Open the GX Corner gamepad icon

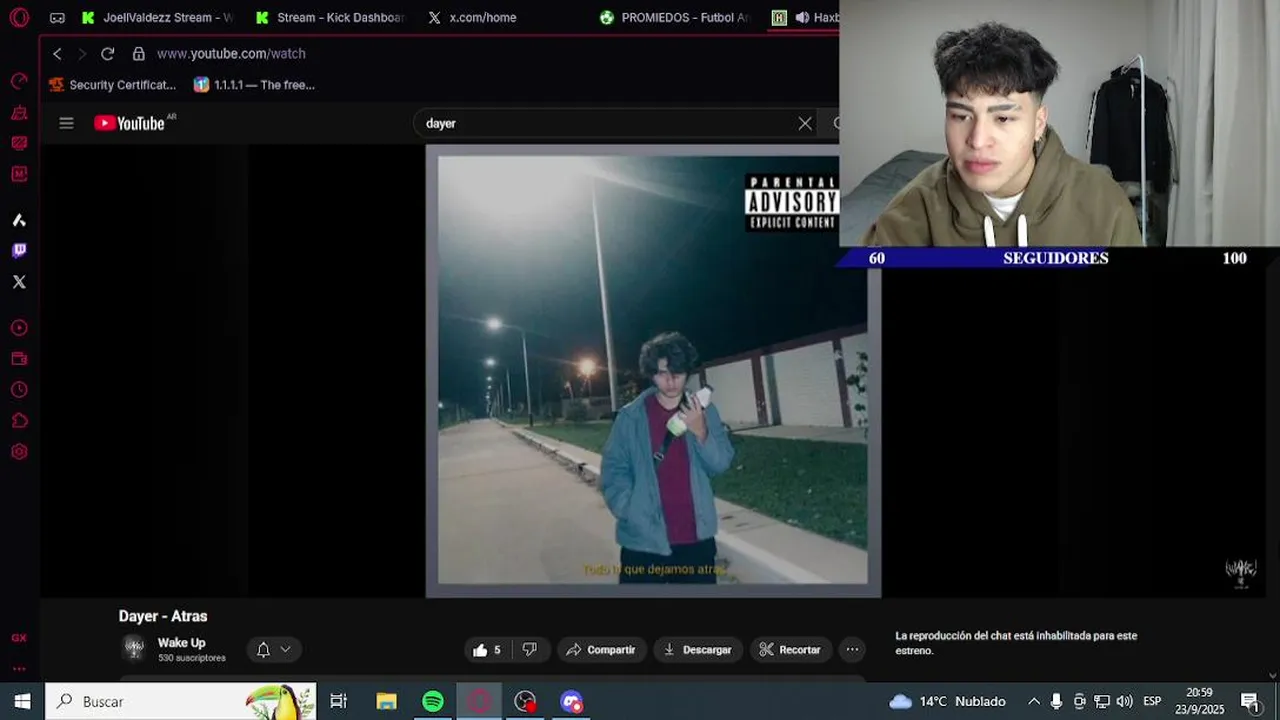pos(57,18)
